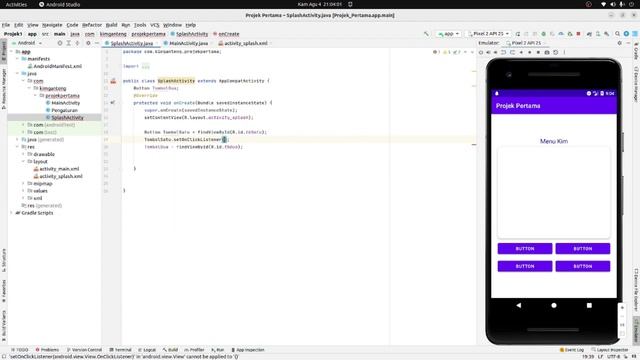Image resolution: width=640 pixels, height=360 pixels.
Task: Collapse the manifests folder in tree
Action: click(18, 59)
